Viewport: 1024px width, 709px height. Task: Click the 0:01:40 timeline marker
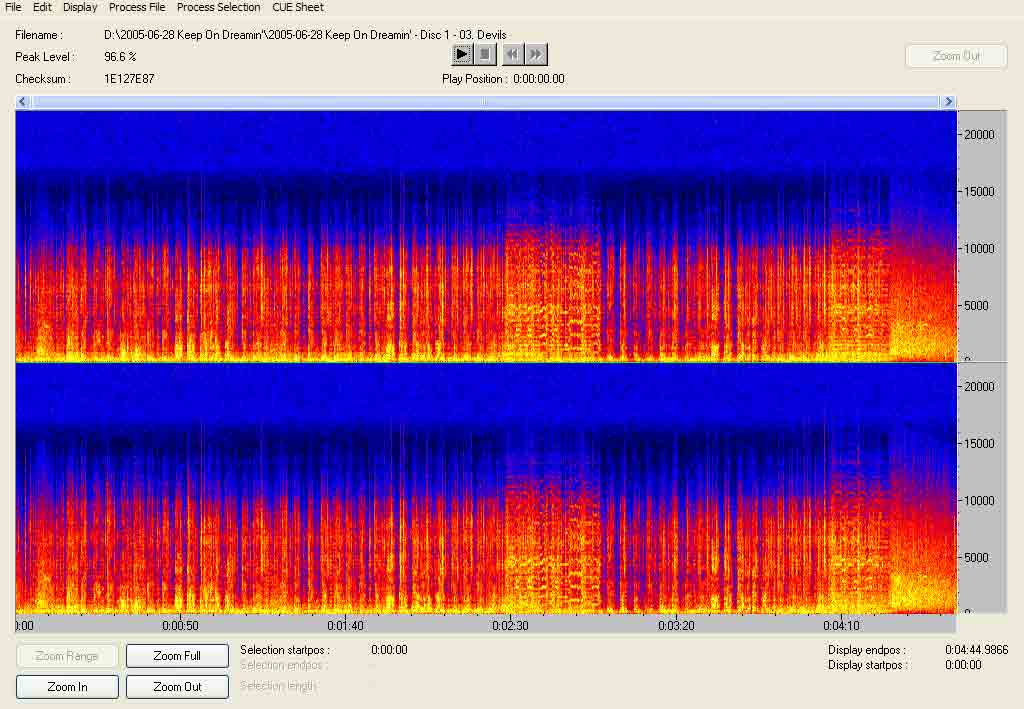click(345, 625)
